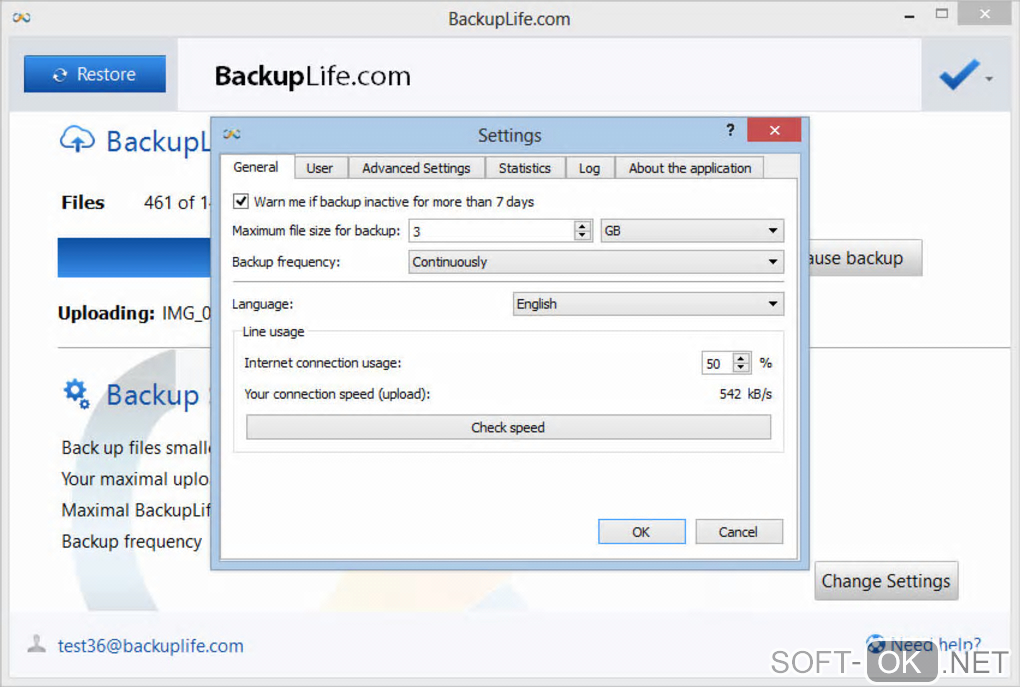The height and width of the screenshot is (687, 1020).
Task: Click the Uploading label in main window
Action: point(106,313)
